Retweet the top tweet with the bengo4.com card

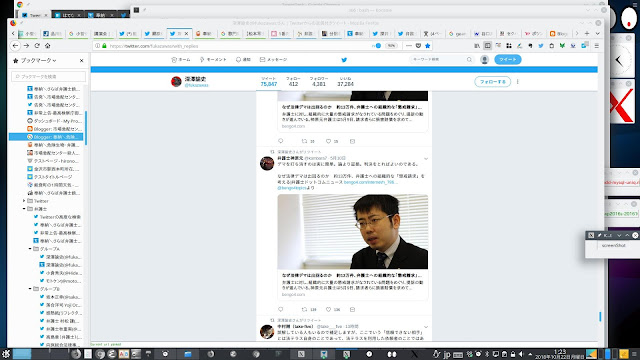304,141
